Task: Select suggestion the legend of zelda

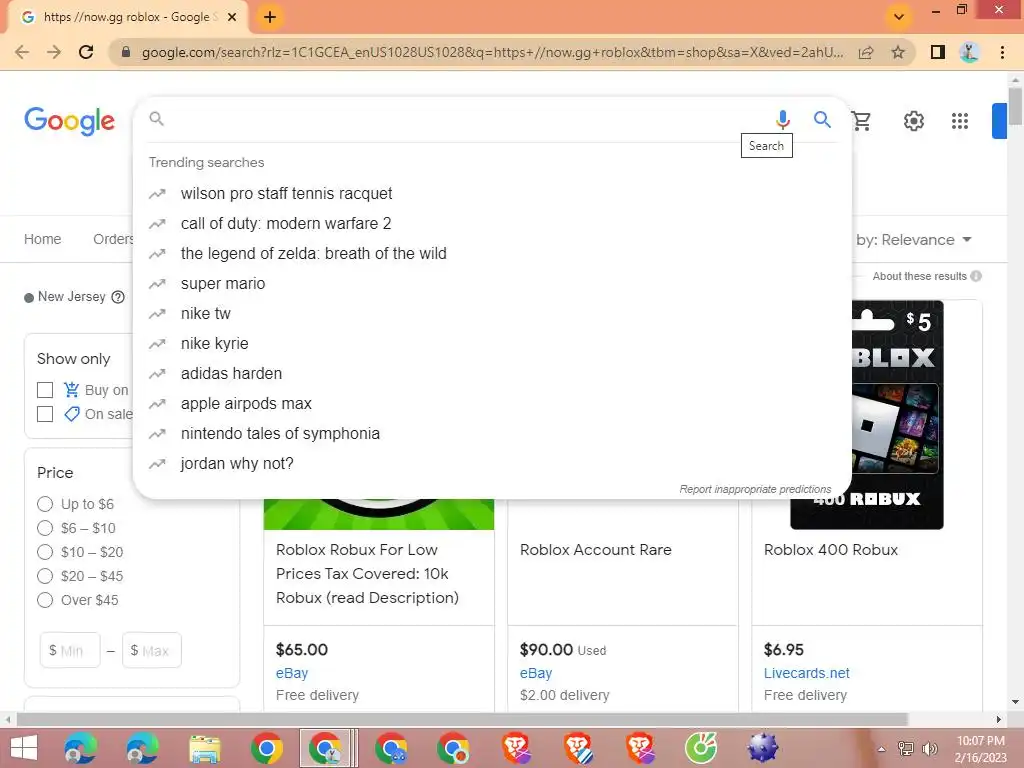Action: 492,253
